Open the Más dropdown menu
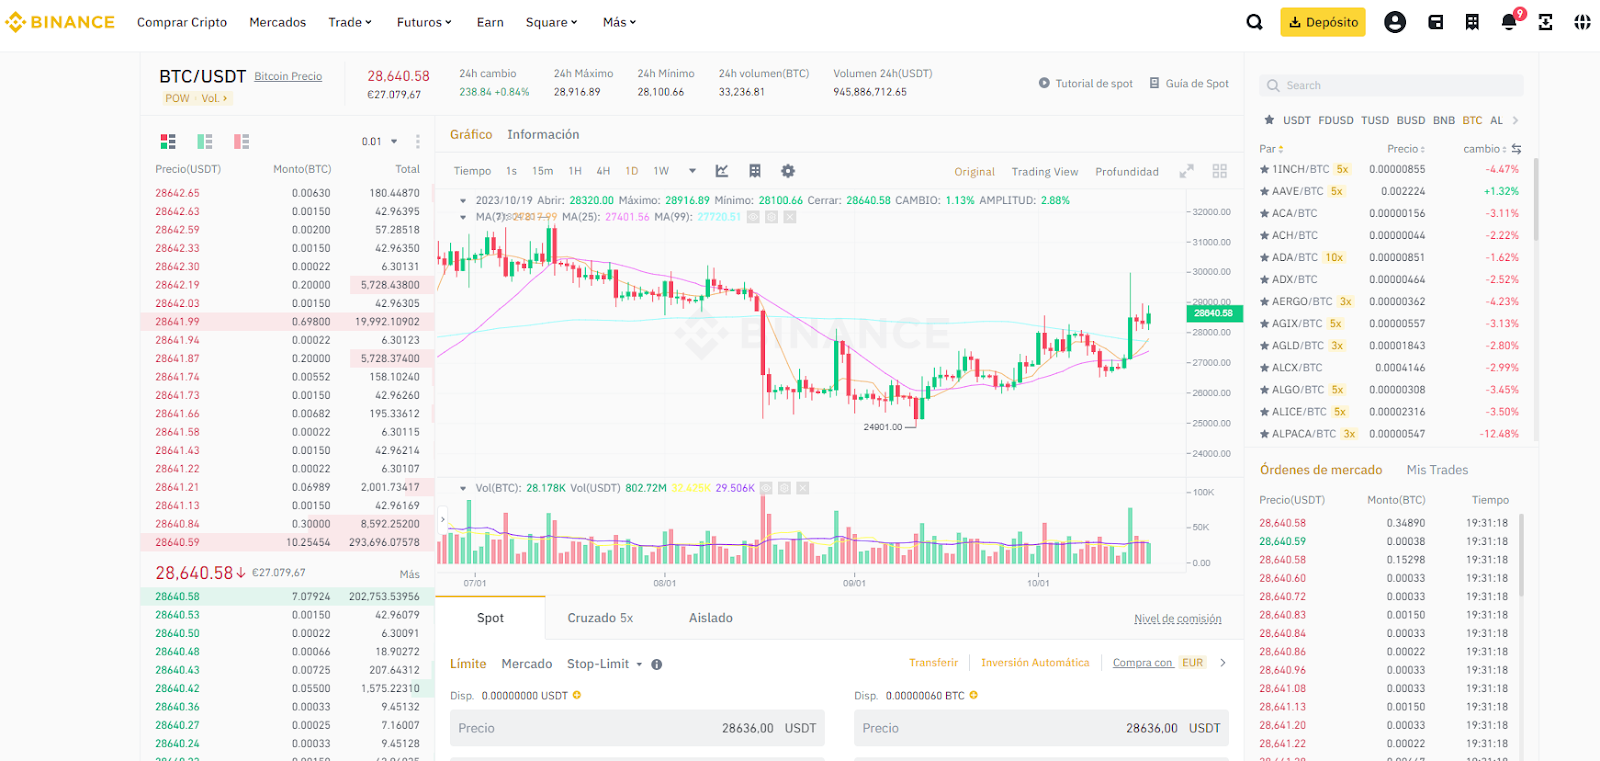This screenshot has height=761, width=1600. 619,22
